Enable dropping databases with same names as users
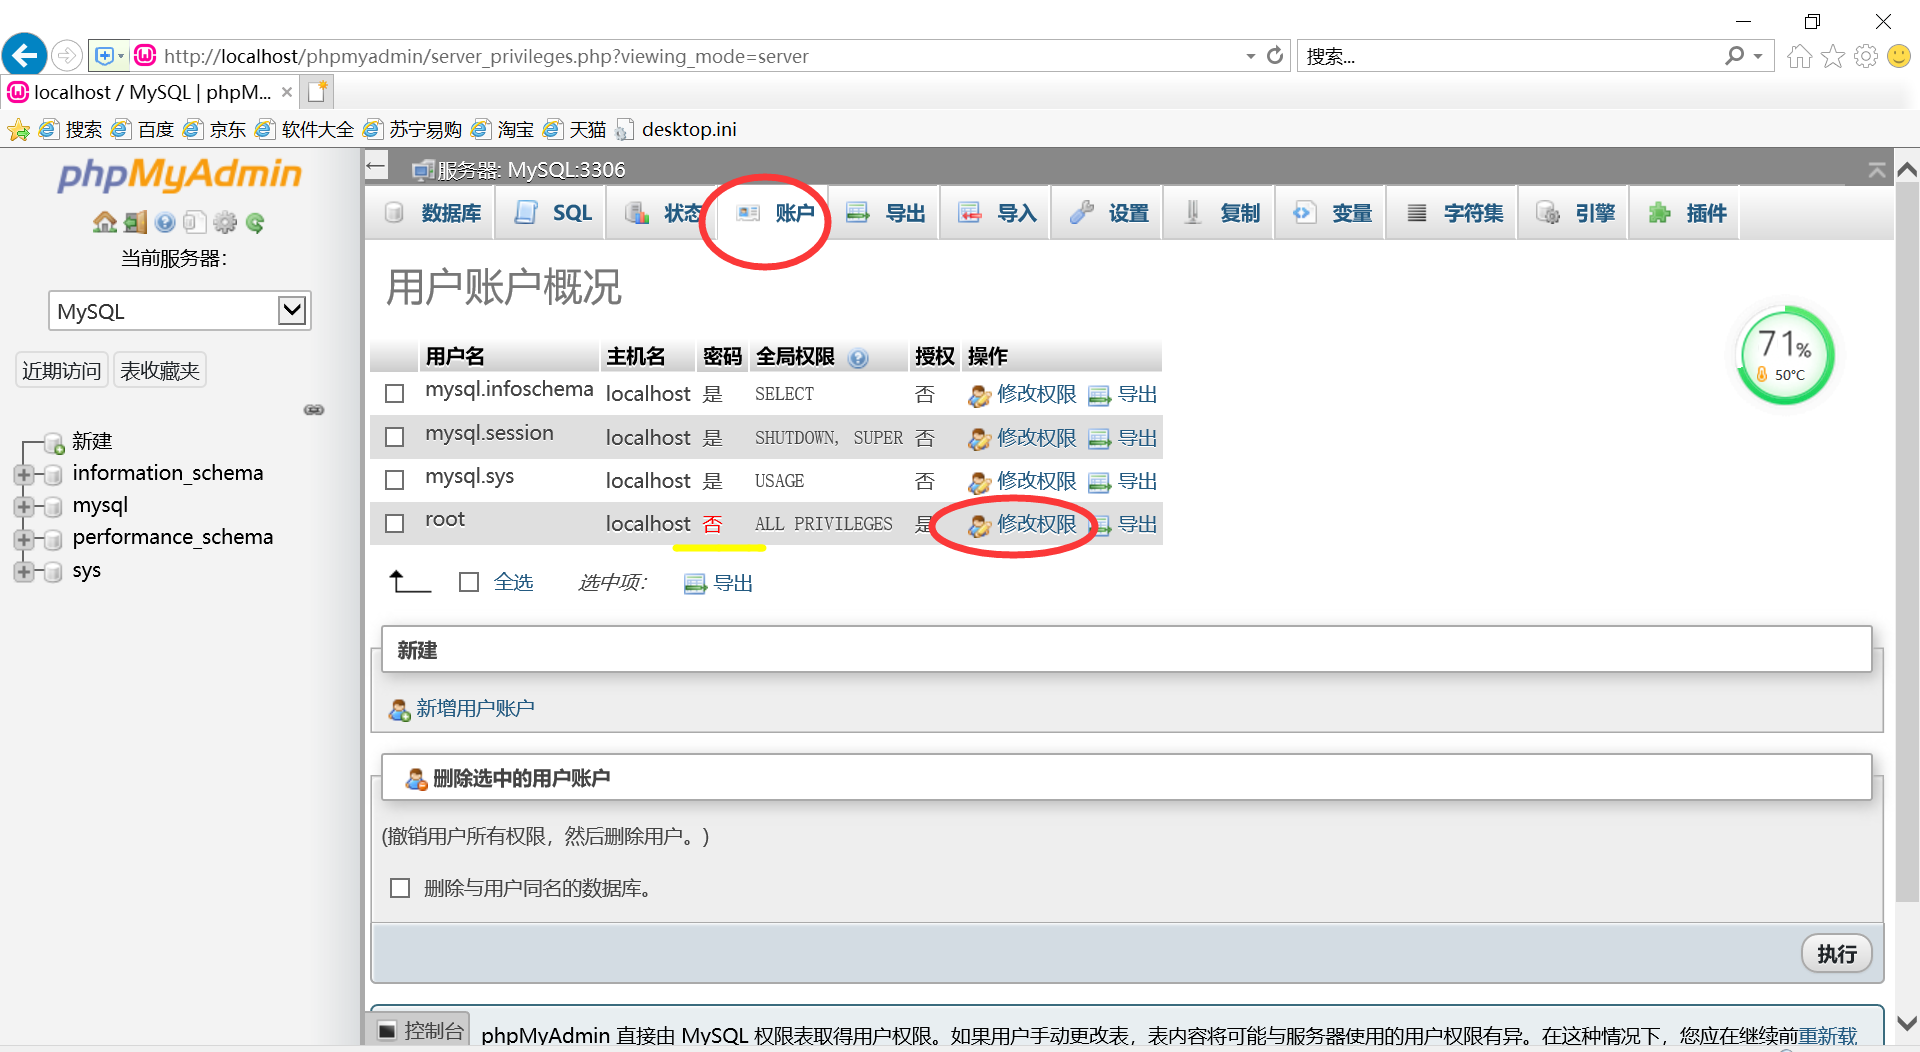The width and height of the screenshot is (1920, 1052). click(400, 888)
